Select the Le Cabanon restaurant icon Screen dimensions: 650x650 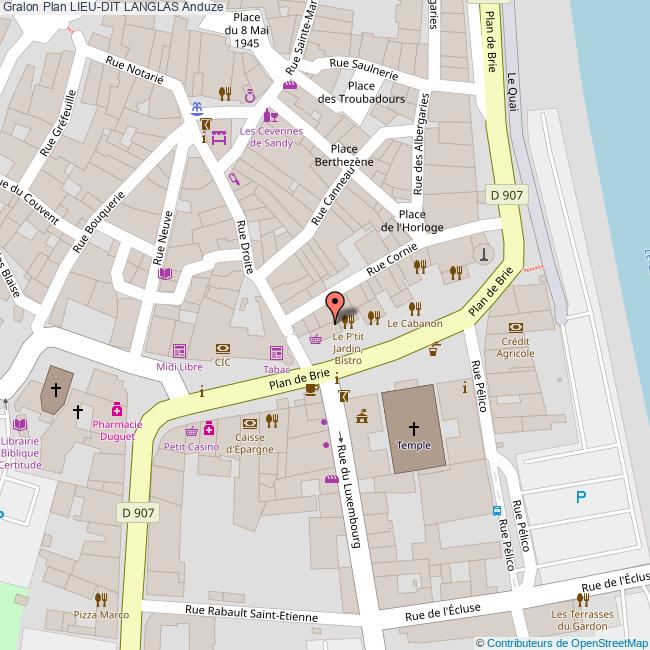click(x=415, y=308)
